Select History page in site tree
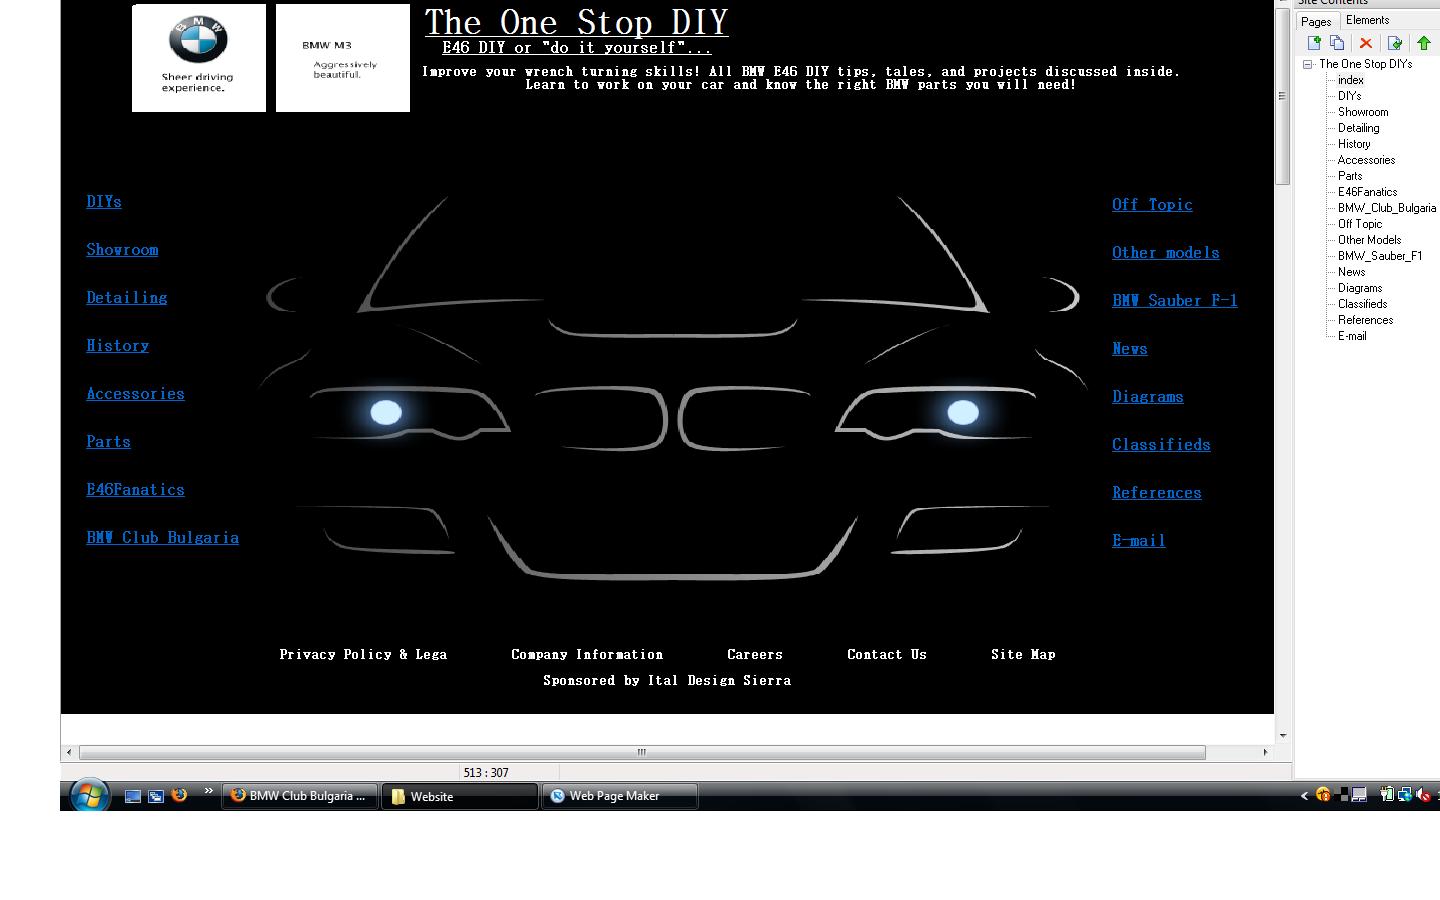This screenshot has width=1440, height=900. pos(1354,144)
